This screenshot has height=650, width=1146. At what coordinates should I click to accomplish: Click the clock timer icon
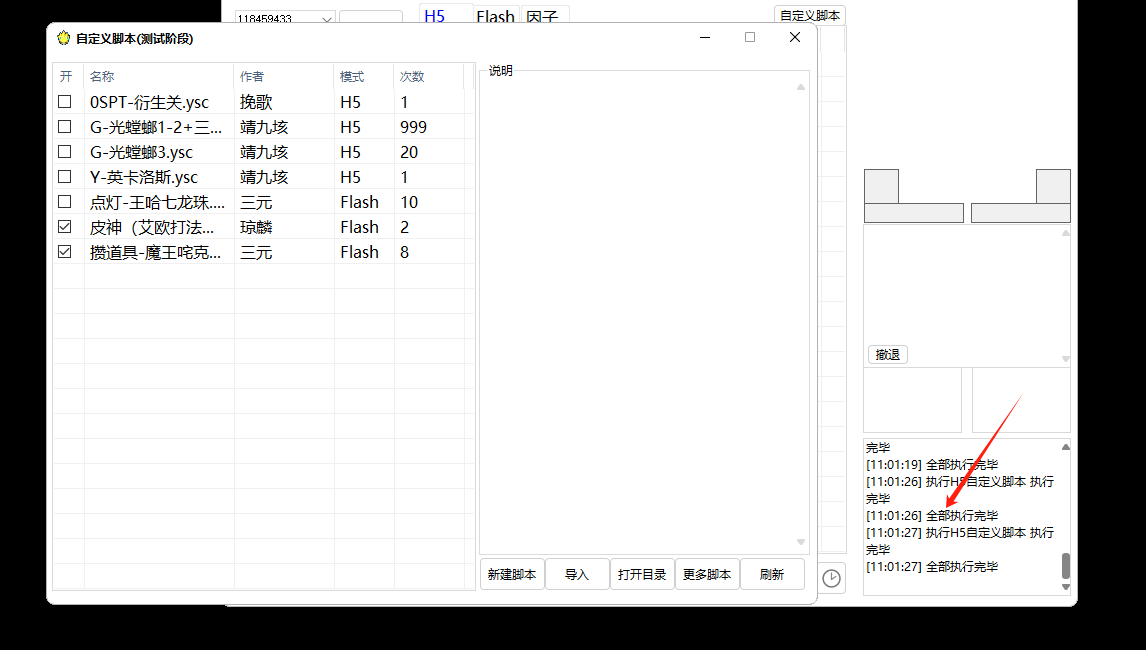[x=831, y=577]
